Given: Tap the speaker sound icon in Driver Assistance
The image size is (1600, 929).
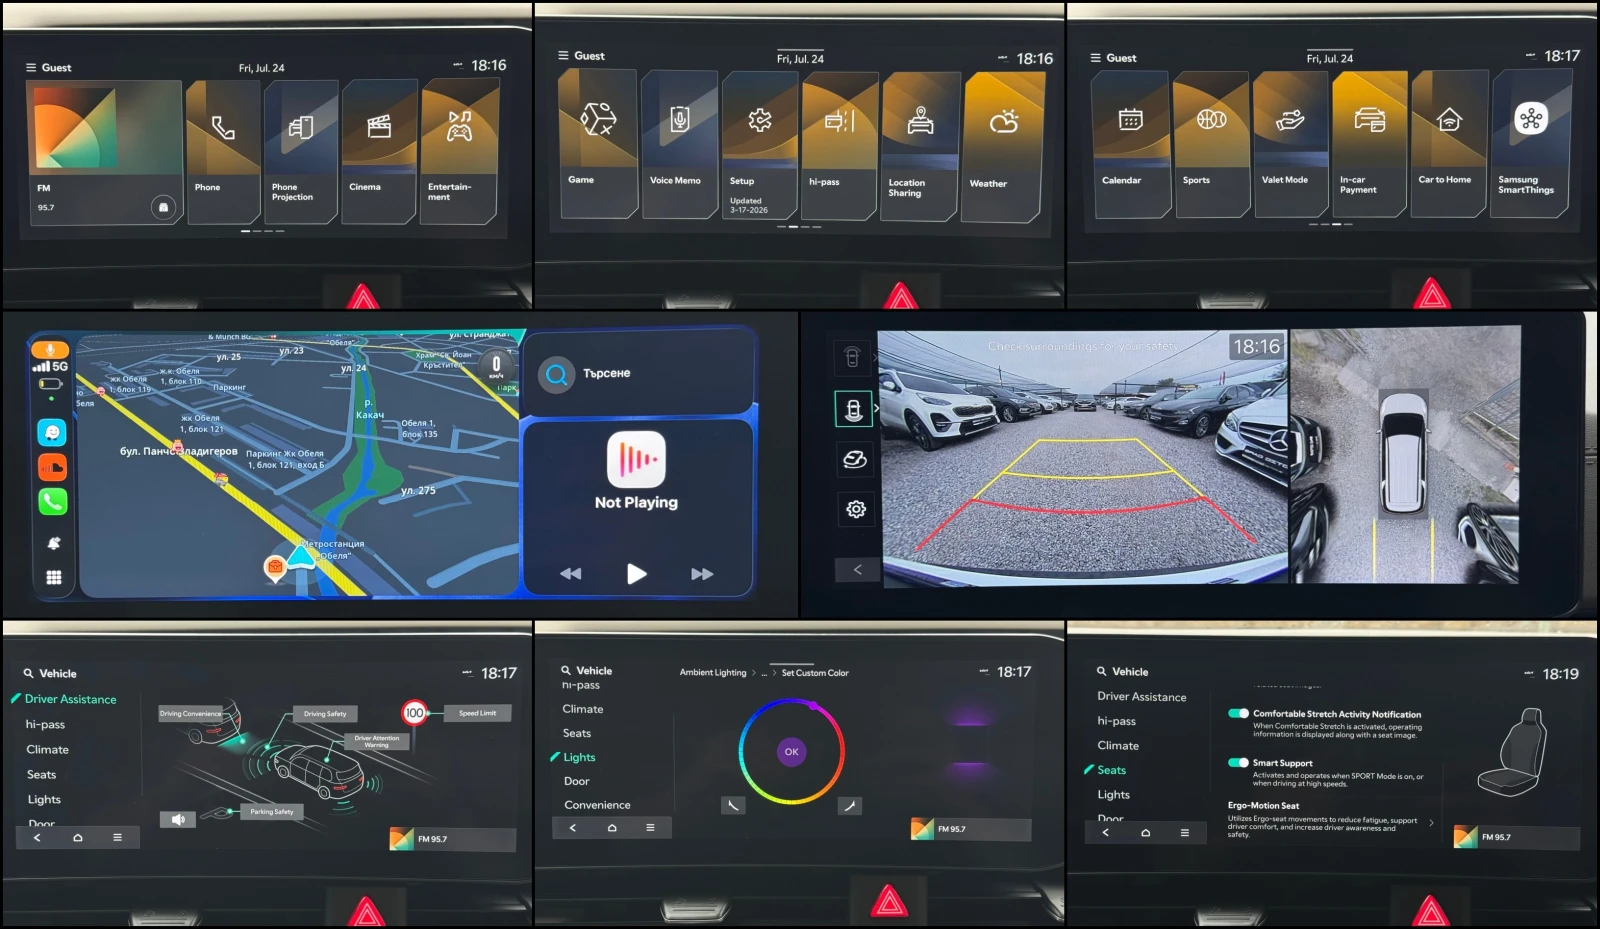Looking at the screenshot, I should point(177,819).
